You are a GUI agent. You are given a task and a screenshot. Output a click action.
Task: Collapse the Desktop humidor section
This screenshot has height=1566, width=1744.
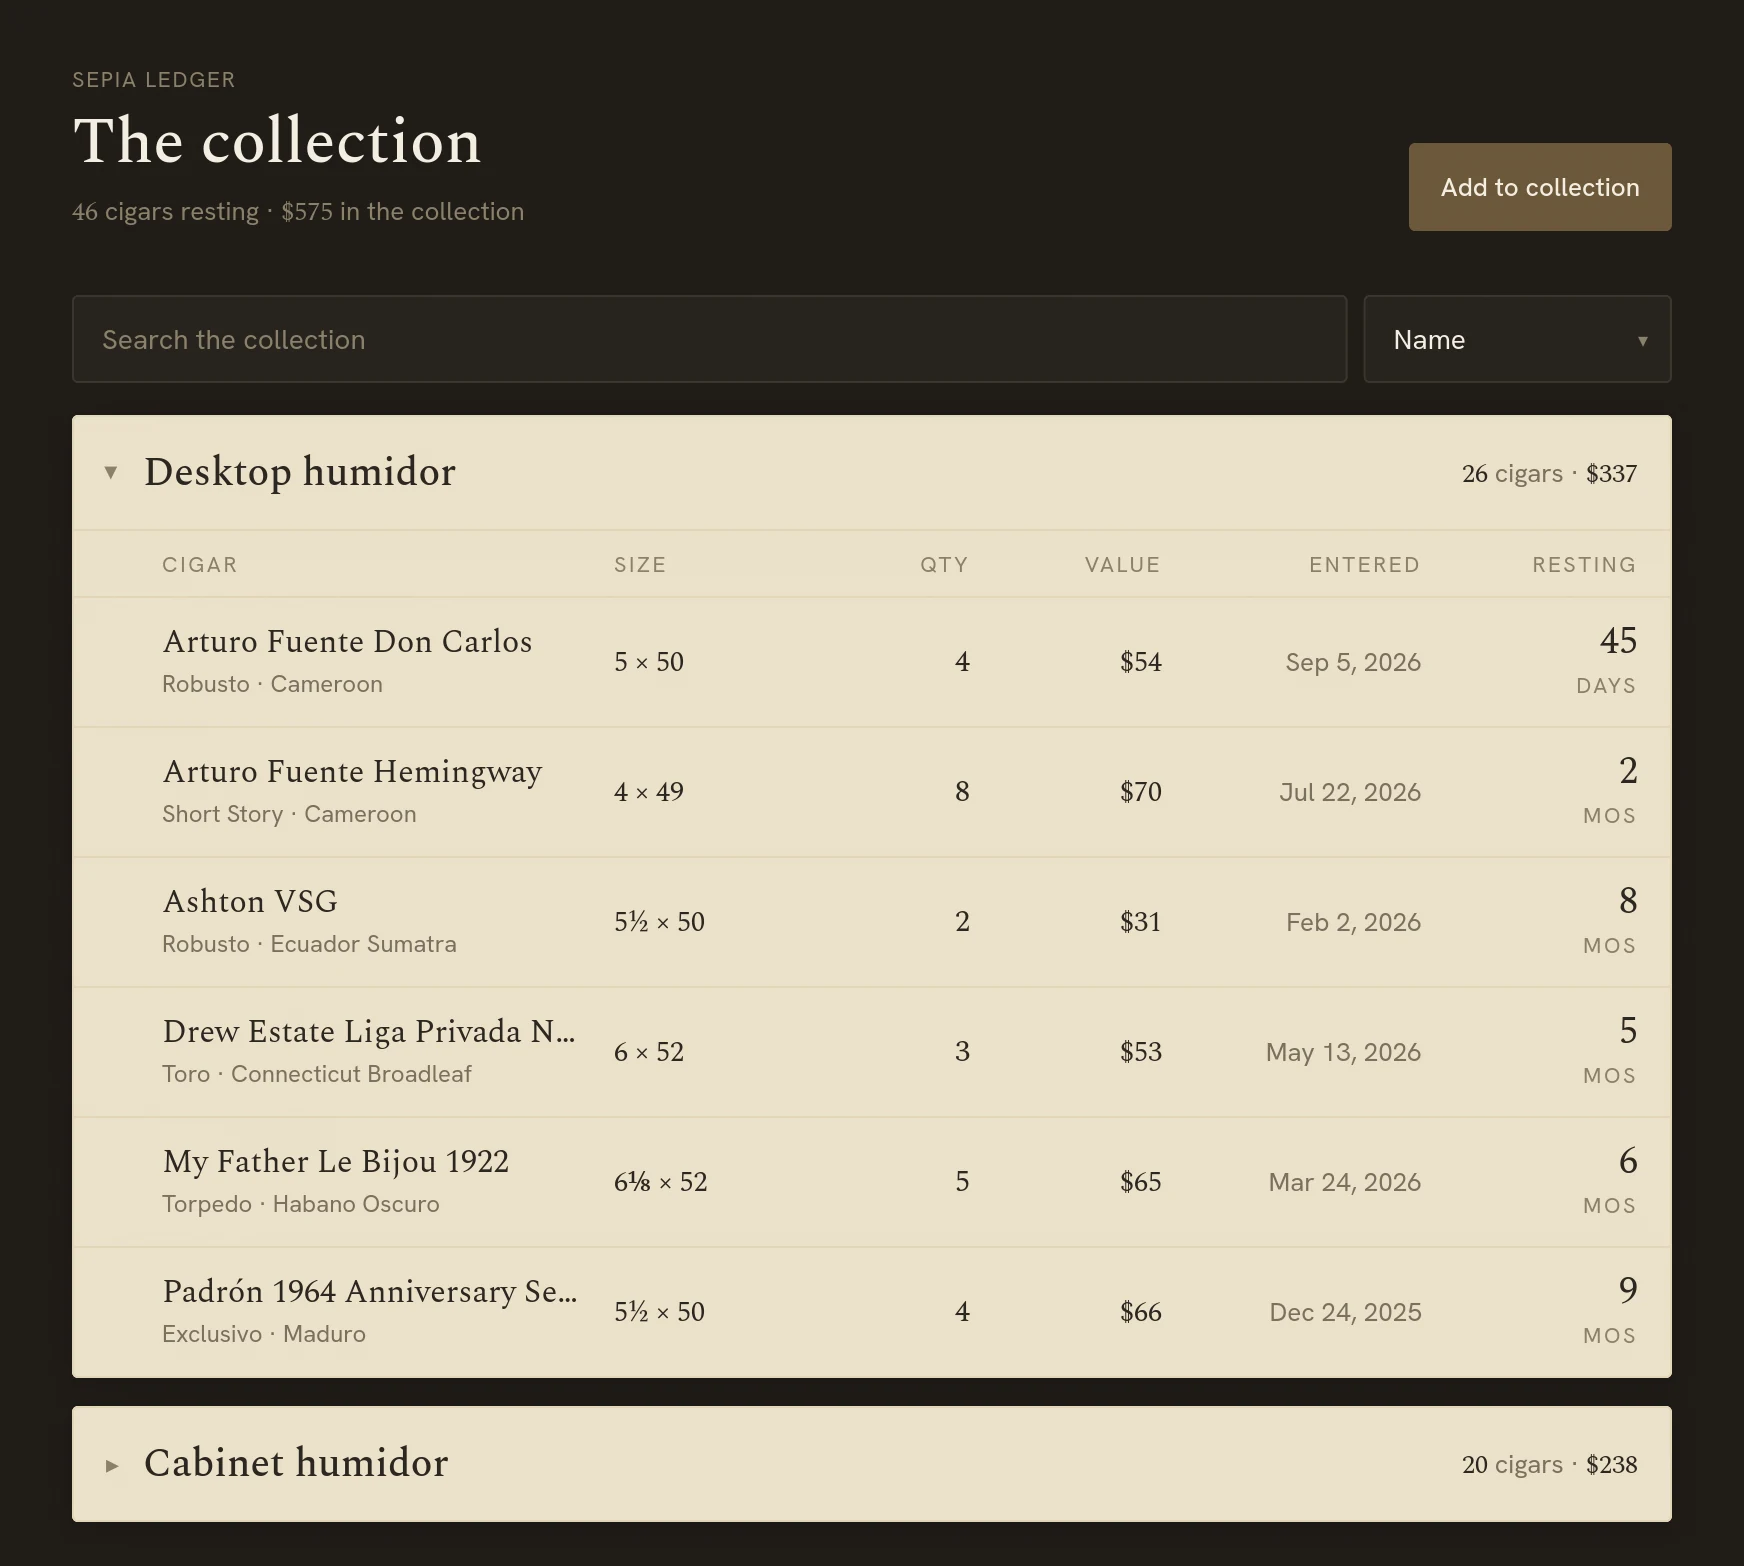click(871, 473)
